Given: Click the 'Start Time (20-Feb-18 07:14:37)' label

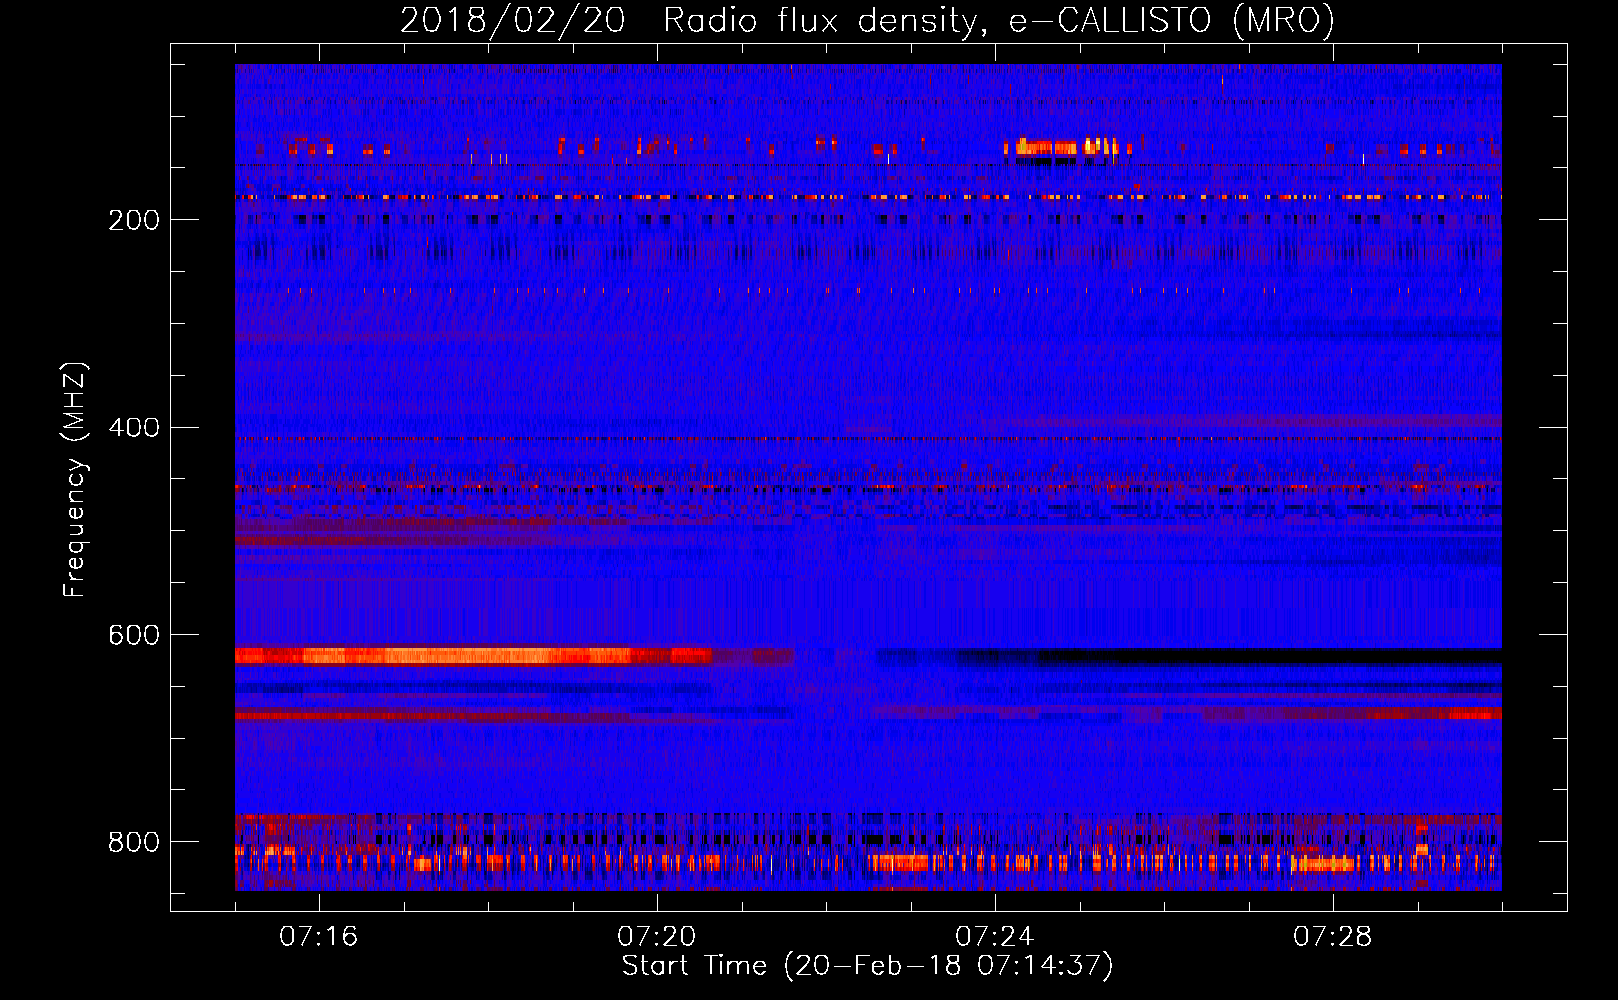Looking at the screenshot, I should [x=867, y=966].
